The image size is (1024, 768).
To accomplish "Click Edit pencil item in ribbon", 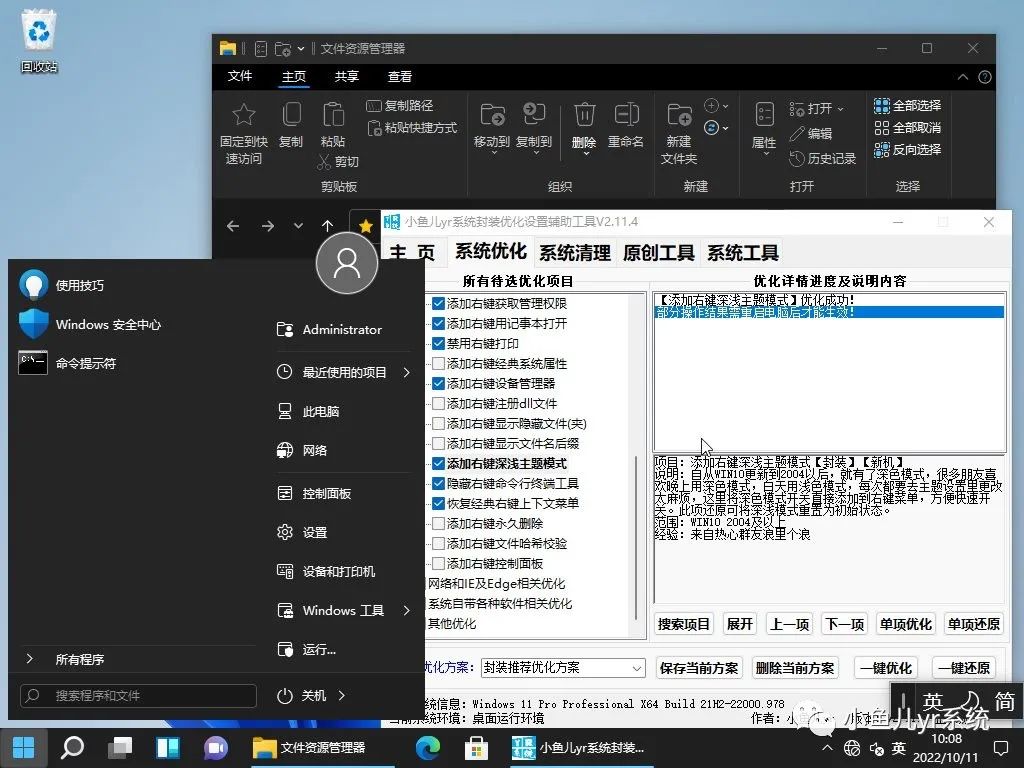I will tap(811, 133).
